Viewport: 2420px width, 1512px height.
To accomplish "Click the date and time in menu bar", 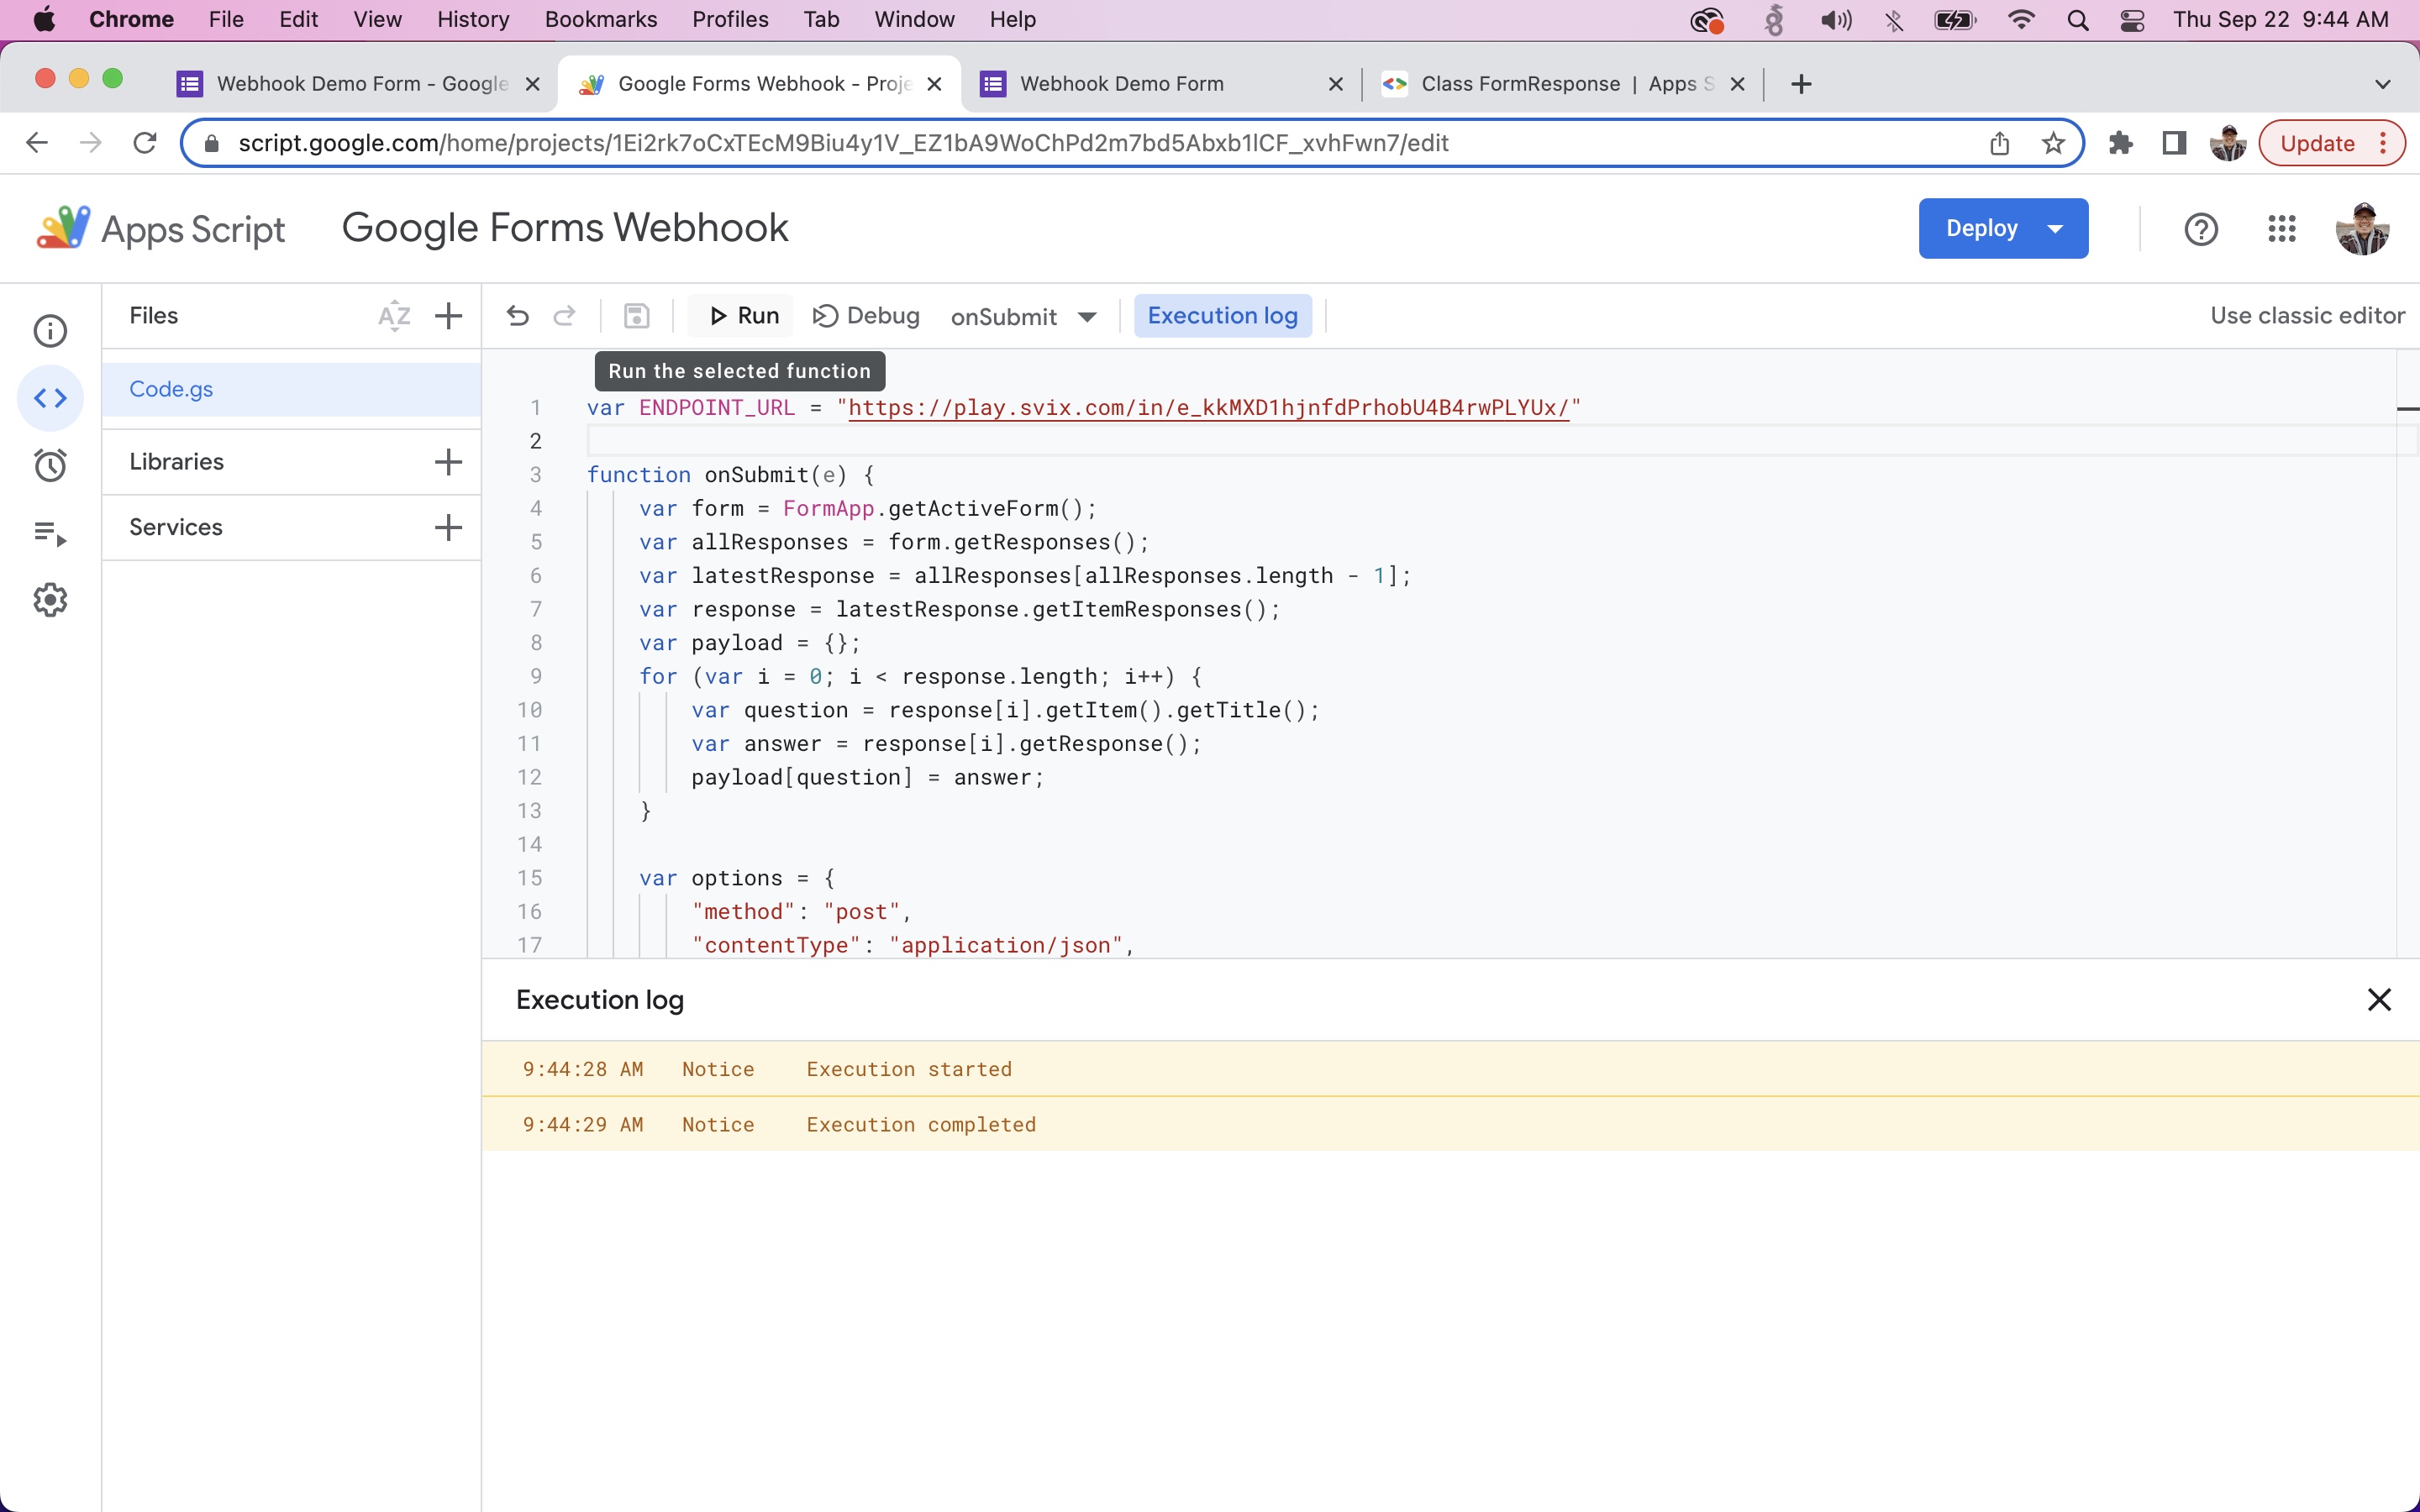I will tap(2281, 20).
